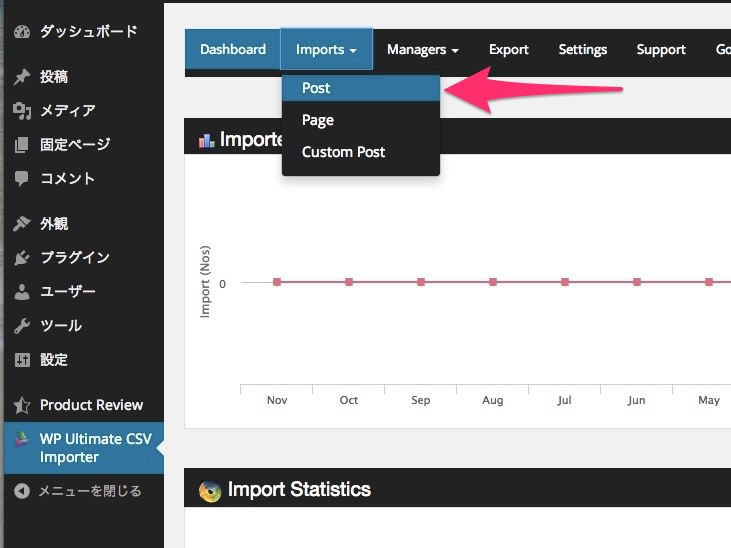731x548 pixels.
Task: Open the Settings tab
Action: [x=583, y=49]
